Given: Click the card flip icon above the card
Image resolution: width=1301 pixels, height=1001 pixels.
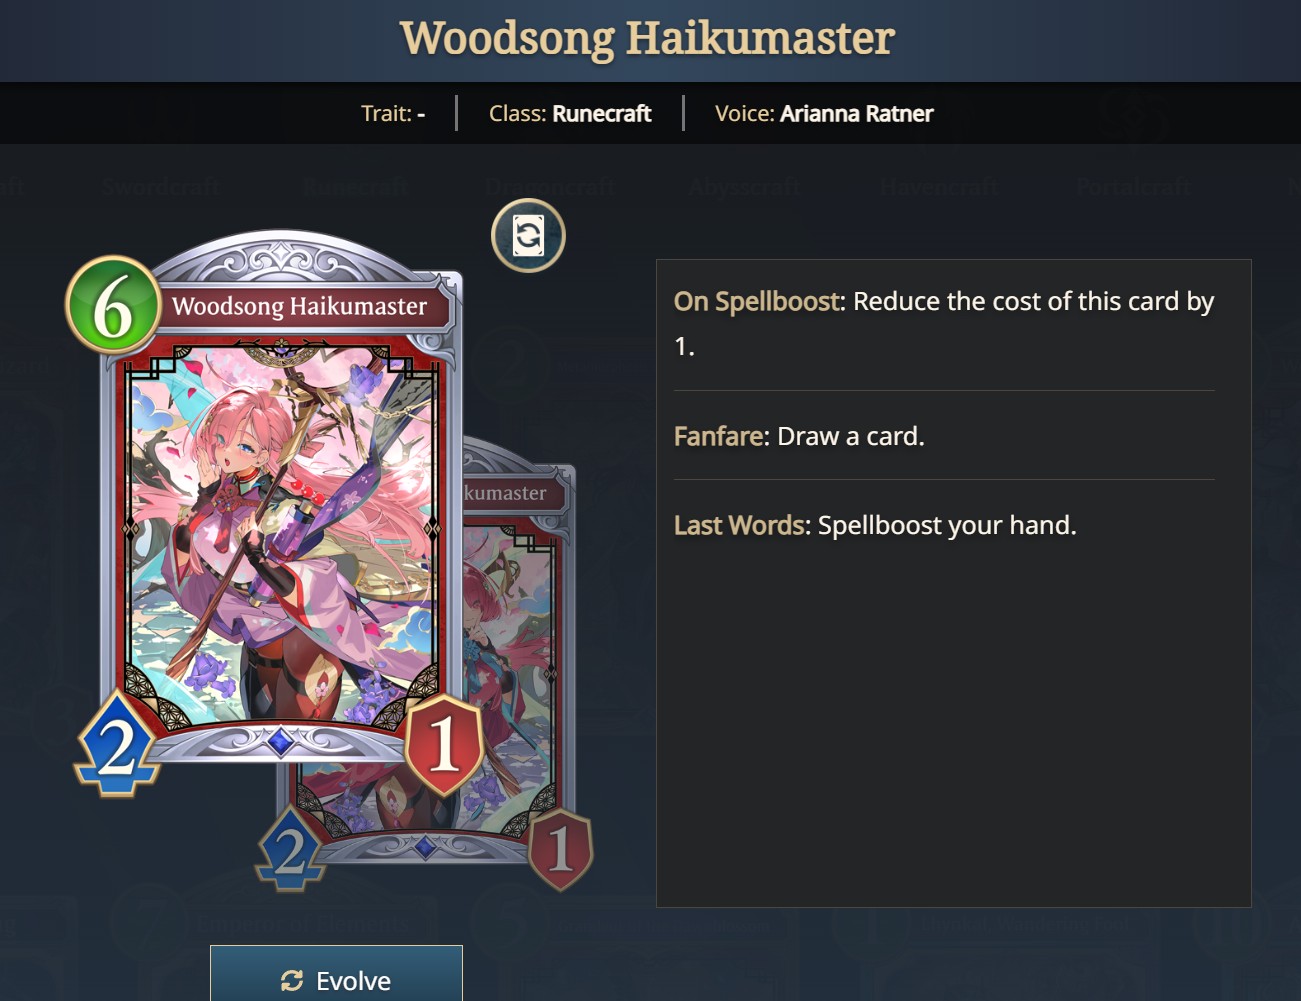Looking at the screenshot, I should (528, 236).
